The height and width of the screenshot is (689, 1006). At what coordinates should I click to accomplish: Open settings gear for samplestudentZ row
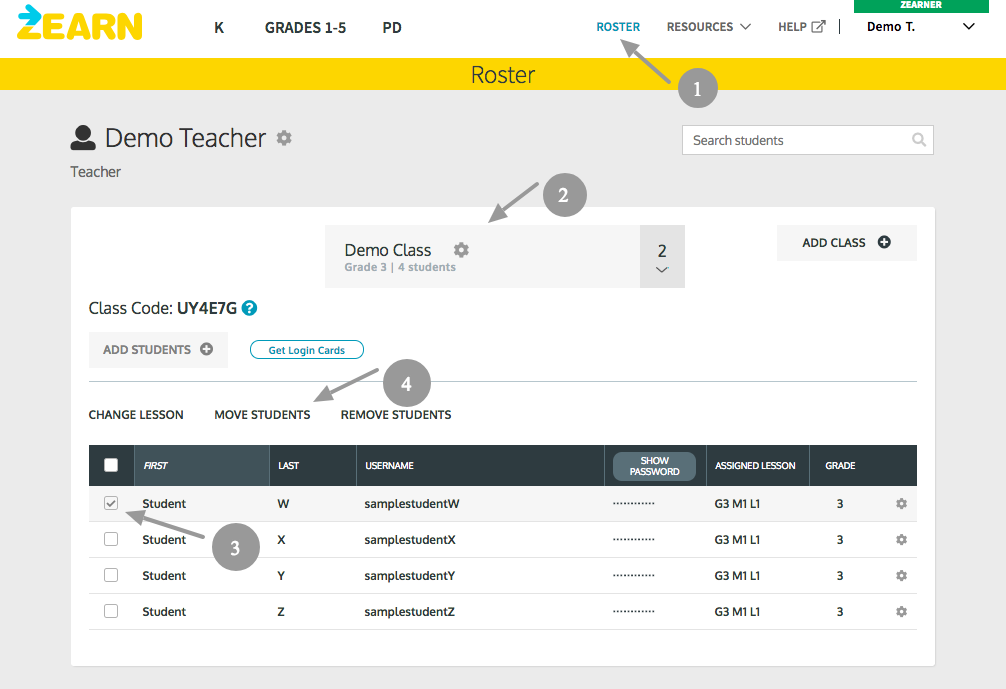coord(901,611)
